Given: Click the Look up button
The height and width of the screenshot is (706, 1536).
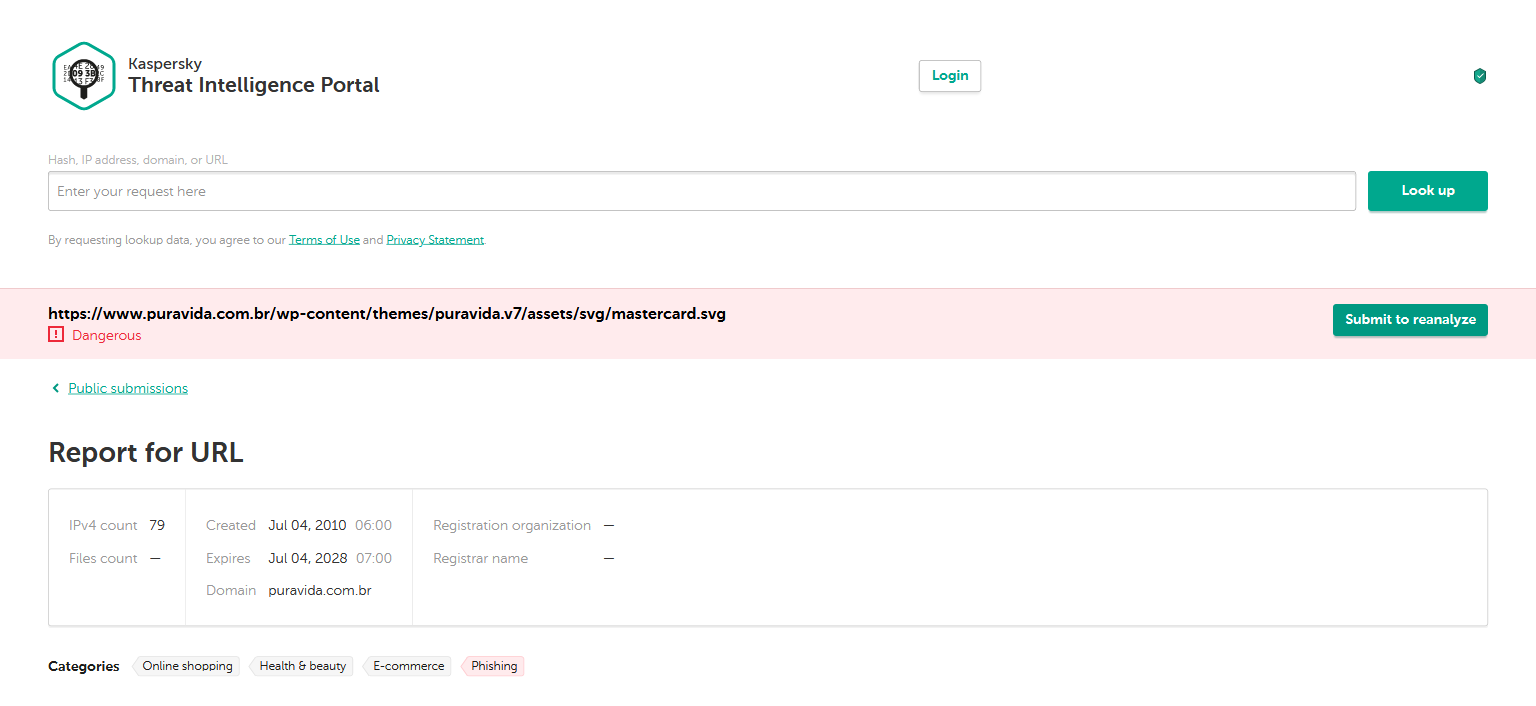Looking at the screenshot, I should pos(1428,191).
